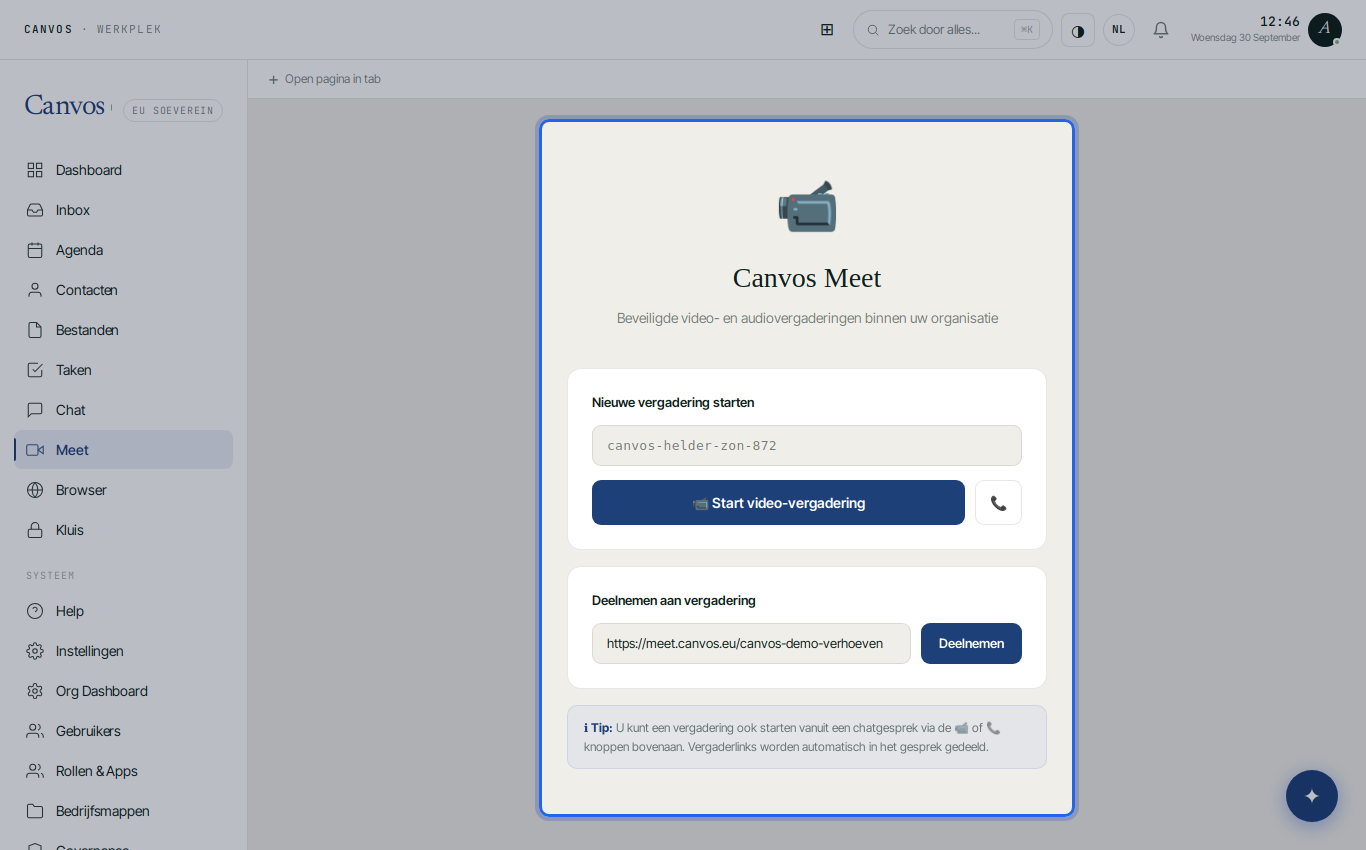Click the Agenda calendar icon

click(x=35, y=250)
